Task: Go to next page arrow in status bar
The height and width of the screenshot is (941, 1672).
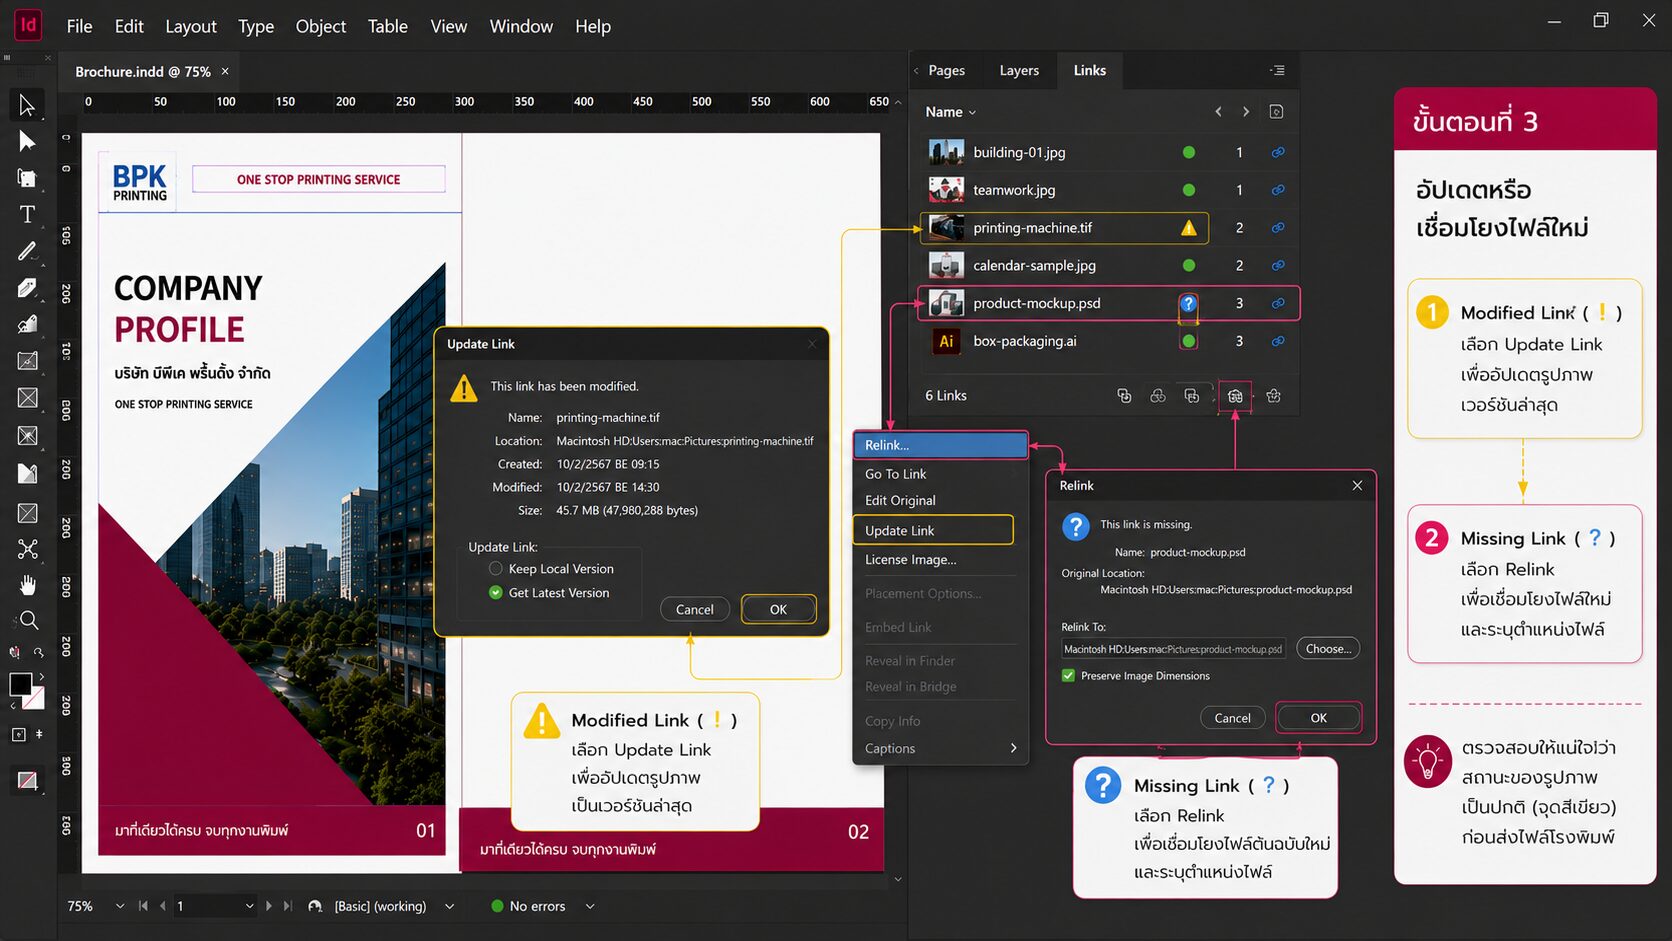Action: pos(268,906)
